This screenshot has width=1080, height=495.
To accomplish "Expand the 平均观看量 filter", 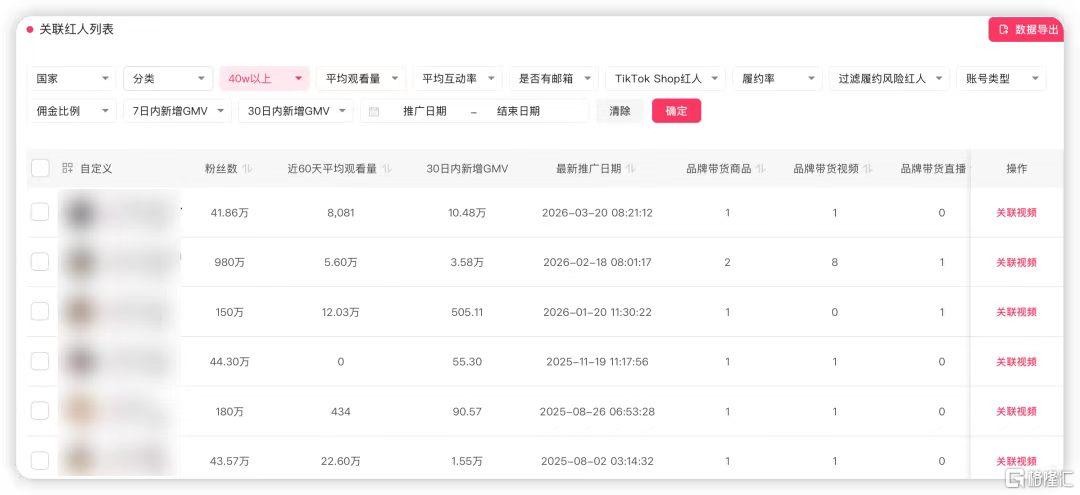I will 361,78.
